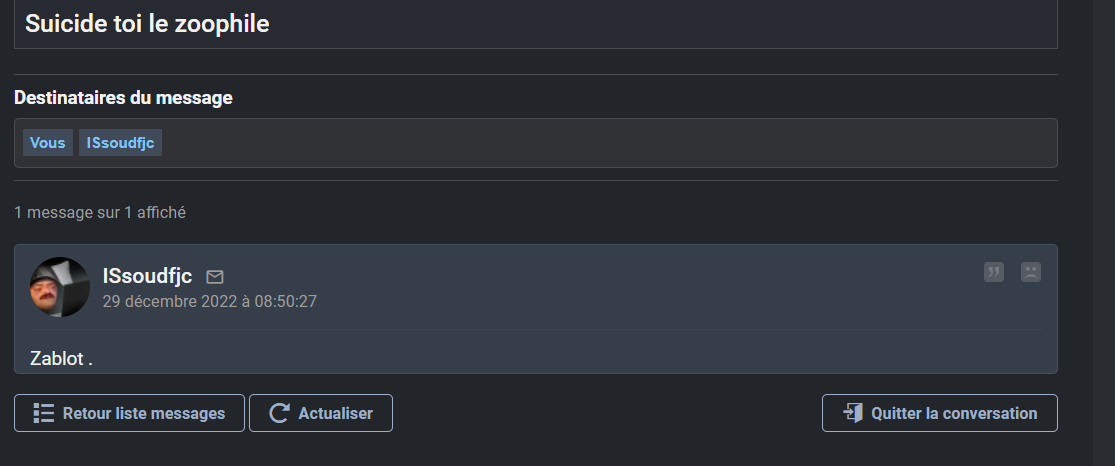Click the quote message icon
The image size is (1115, 466).
click(x=993, y=272)
